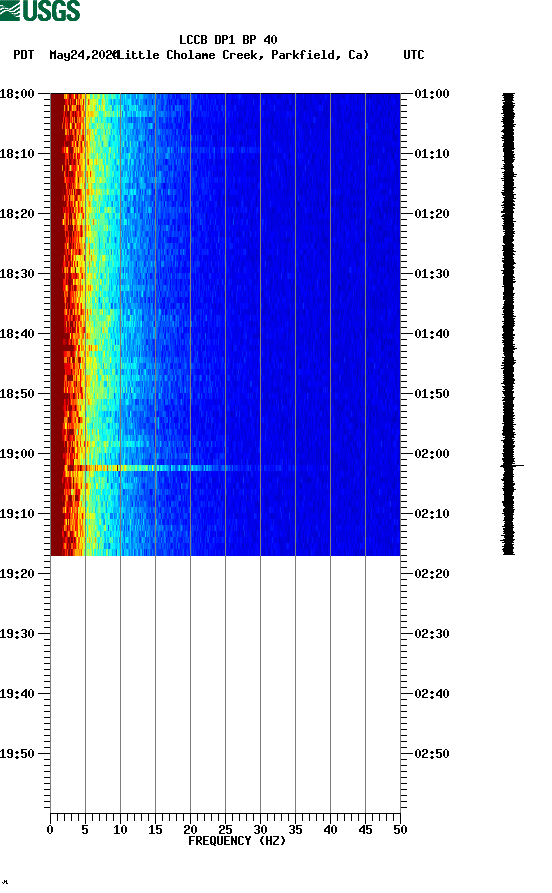Click the 18:20 PDT time label
Image resolution: width=552 pixels, height=893 pixels.
pos(17,214)
